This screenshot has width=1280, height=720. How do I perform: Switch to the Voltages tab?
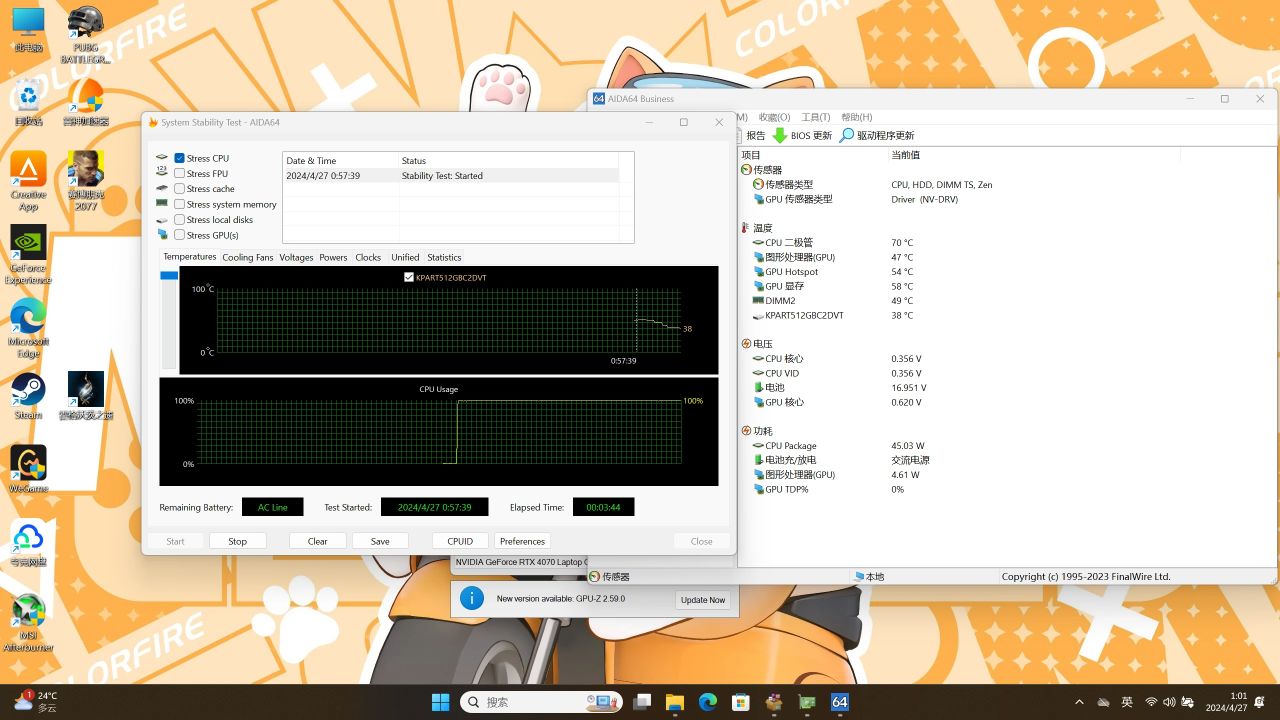tap(296, 257)
